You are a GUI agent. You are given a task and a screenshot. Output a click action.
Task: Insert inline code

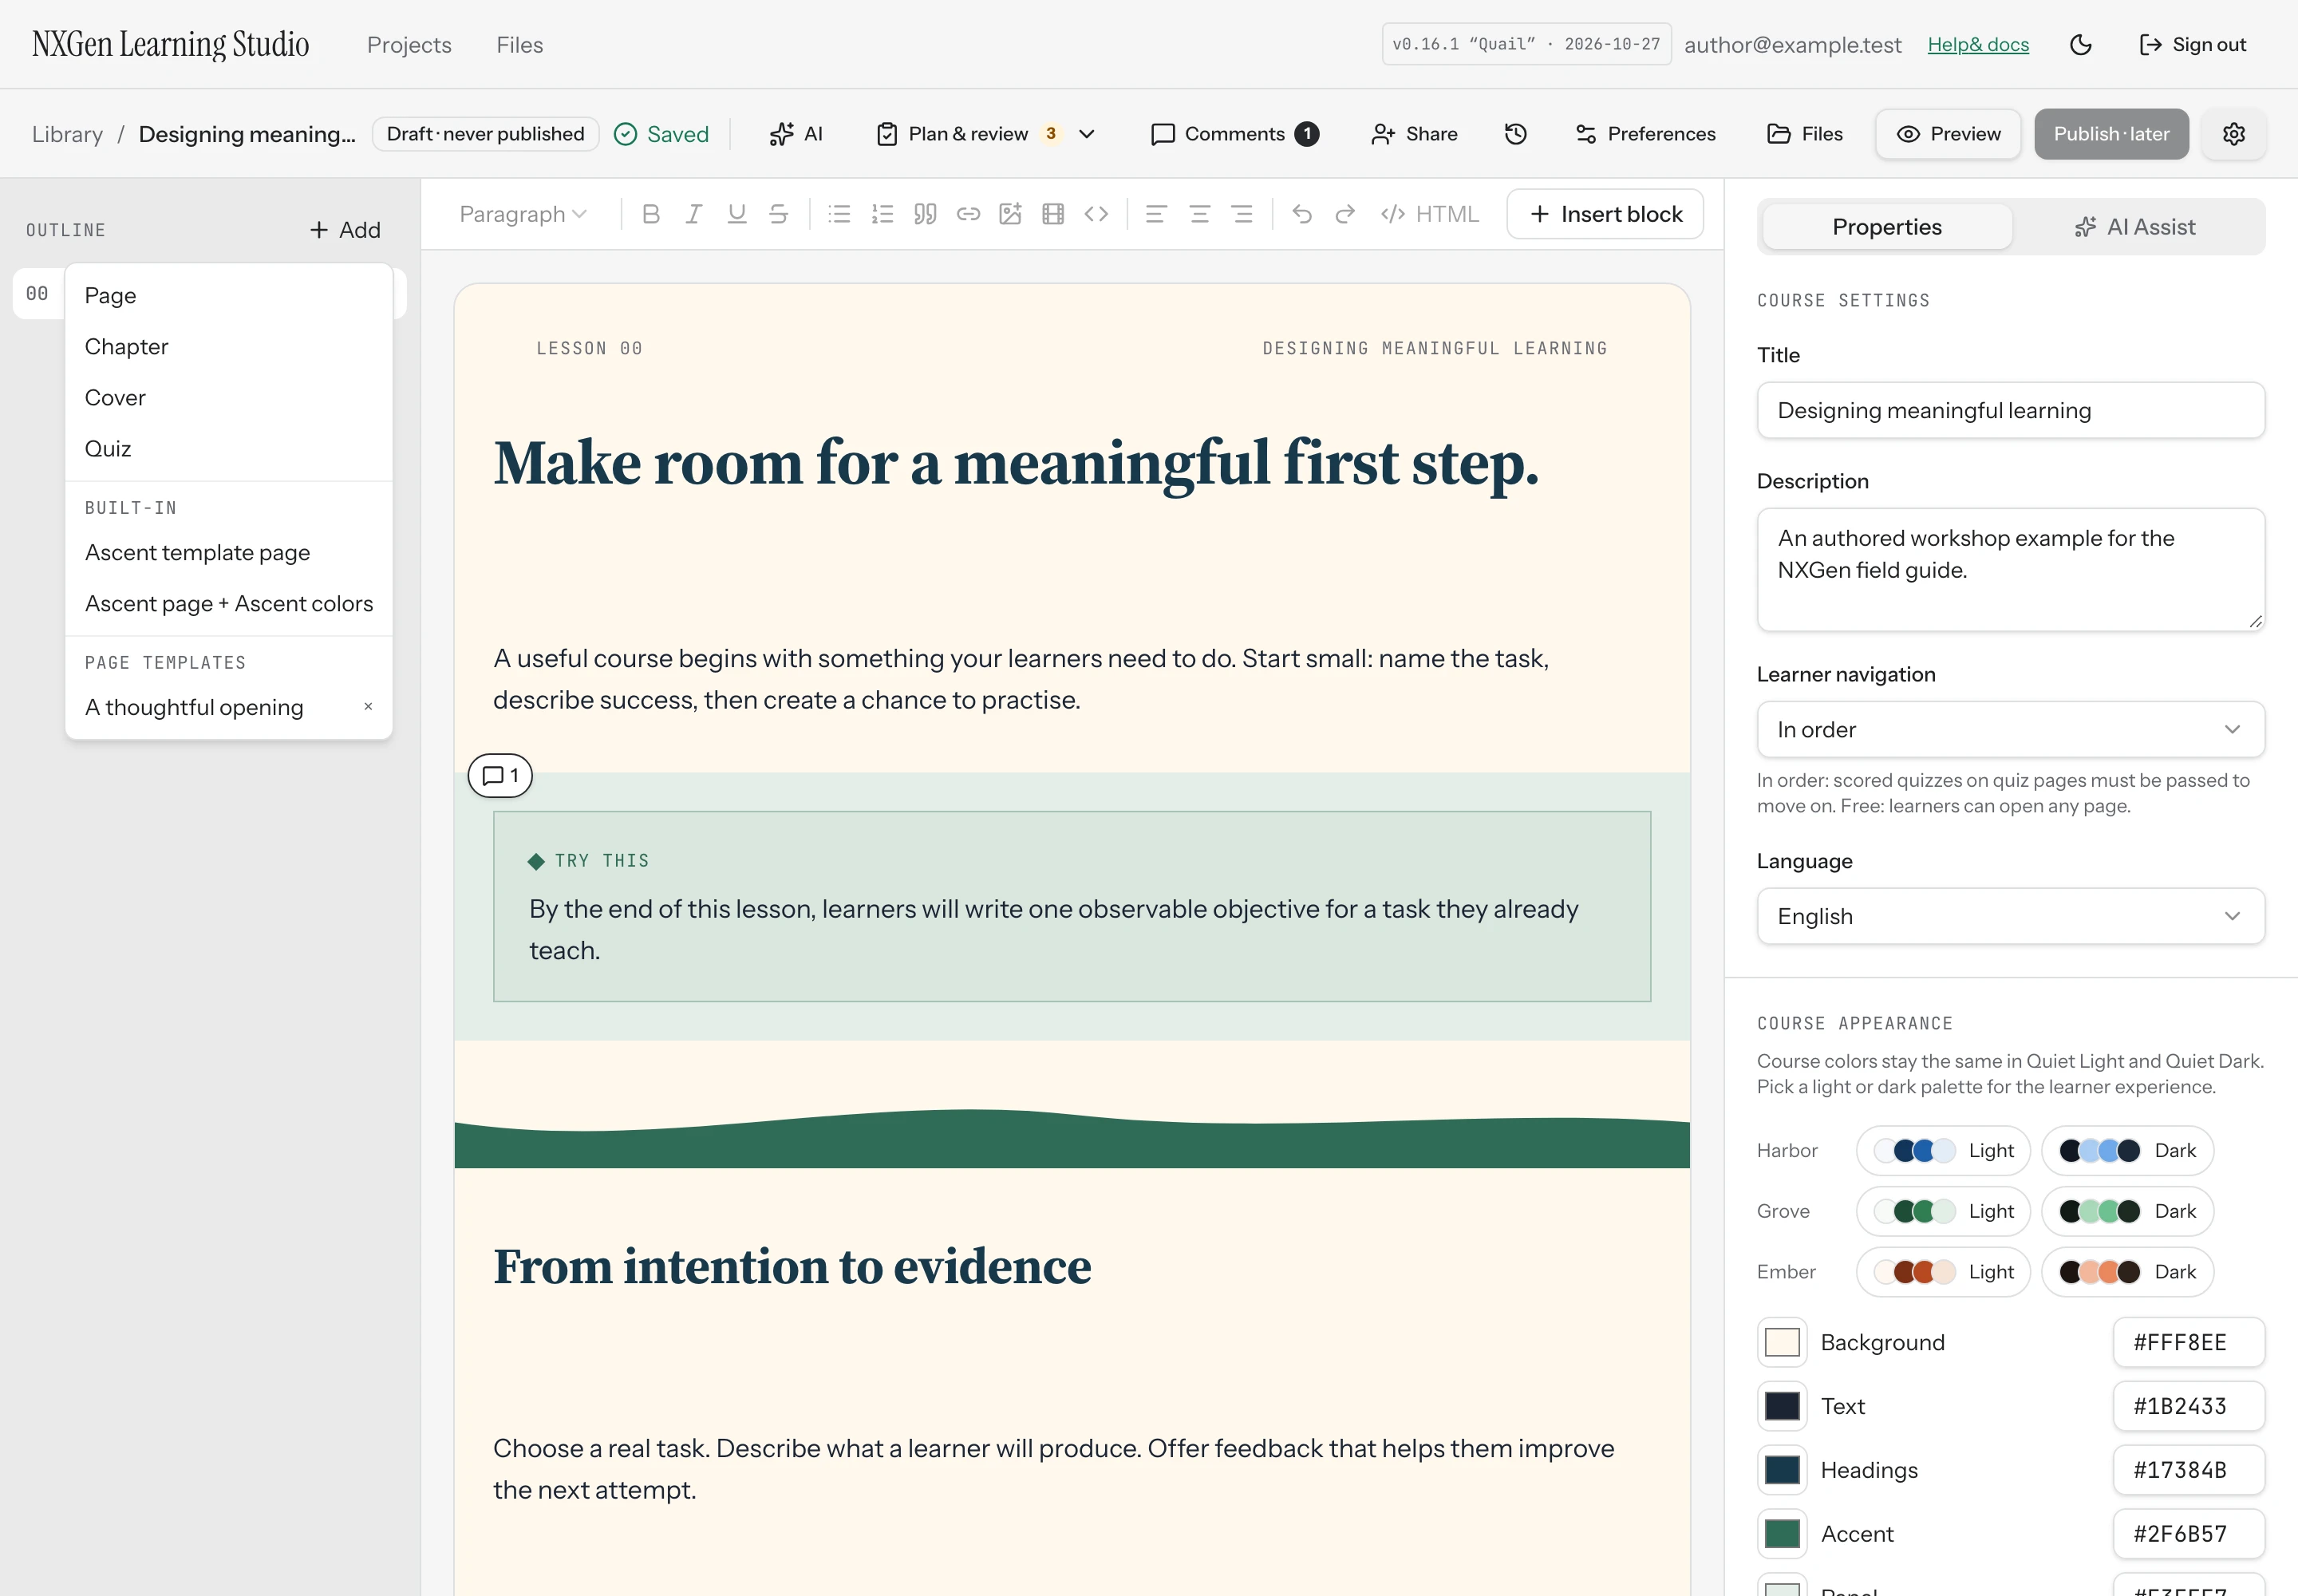1096,214
